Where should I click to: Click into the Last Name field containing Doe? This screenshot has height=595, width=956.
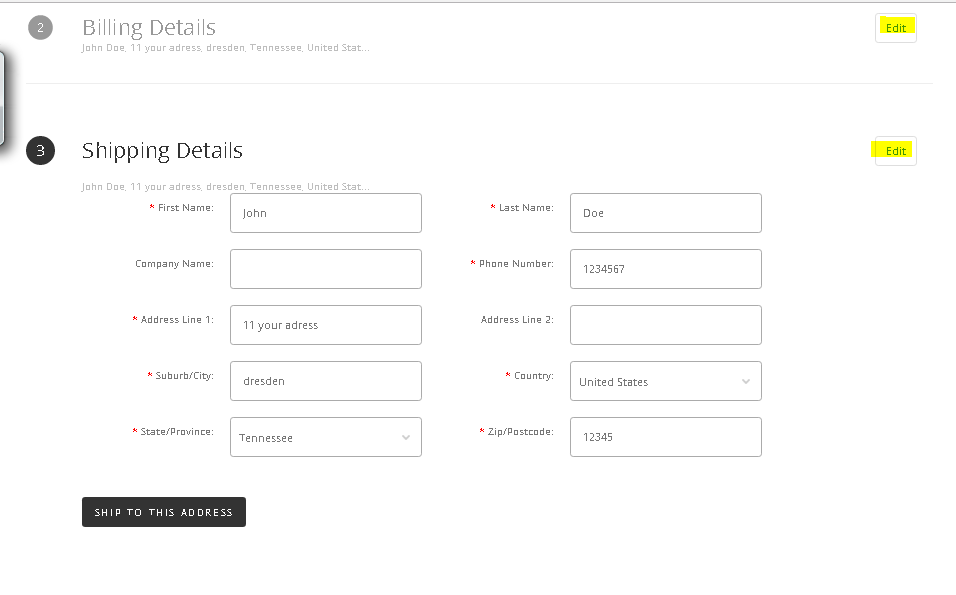tap(665, 213)
